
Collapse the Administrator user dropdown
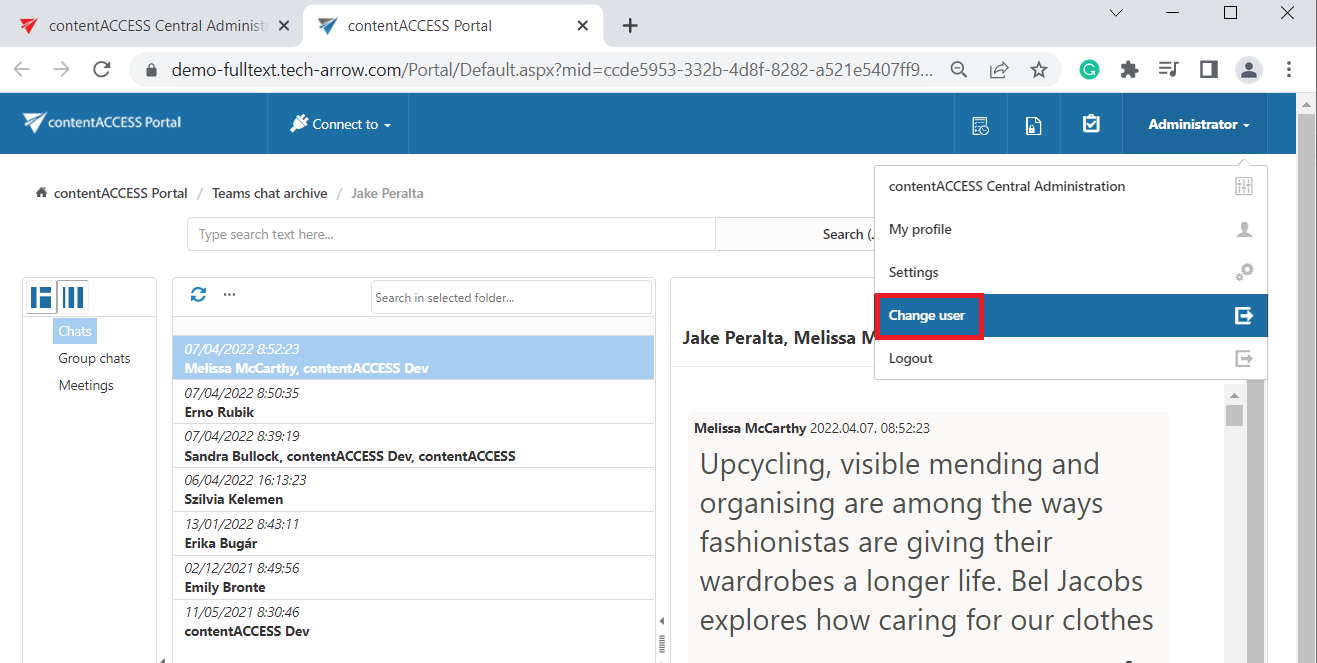1198,125
